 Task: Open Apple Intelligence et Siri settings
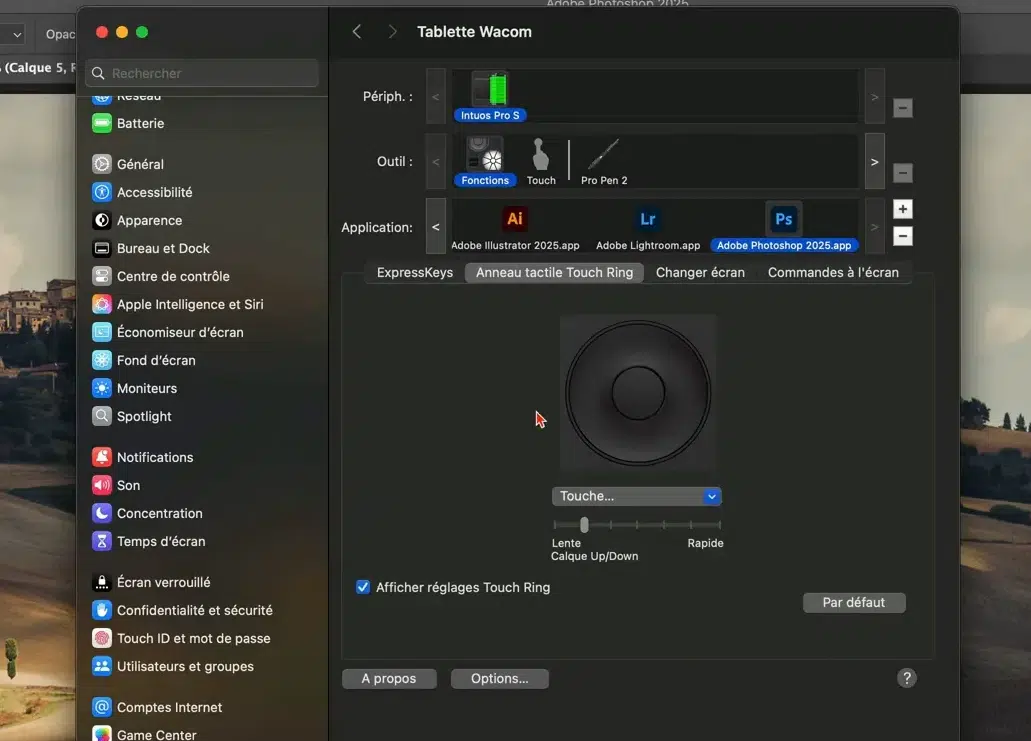[178, 304]
